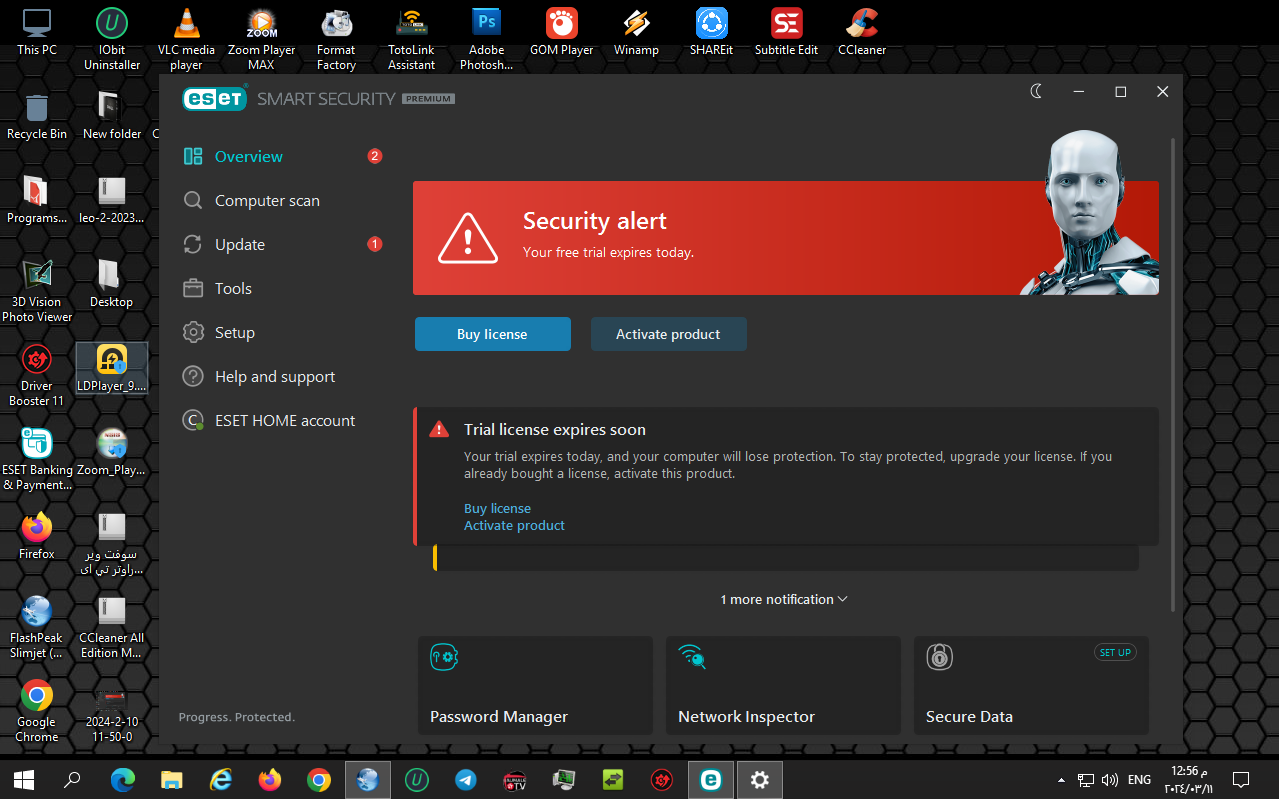Select the 3D Vision Photo Viewer icon
The width and height of the screenshot is (1279, 799).
37,291
